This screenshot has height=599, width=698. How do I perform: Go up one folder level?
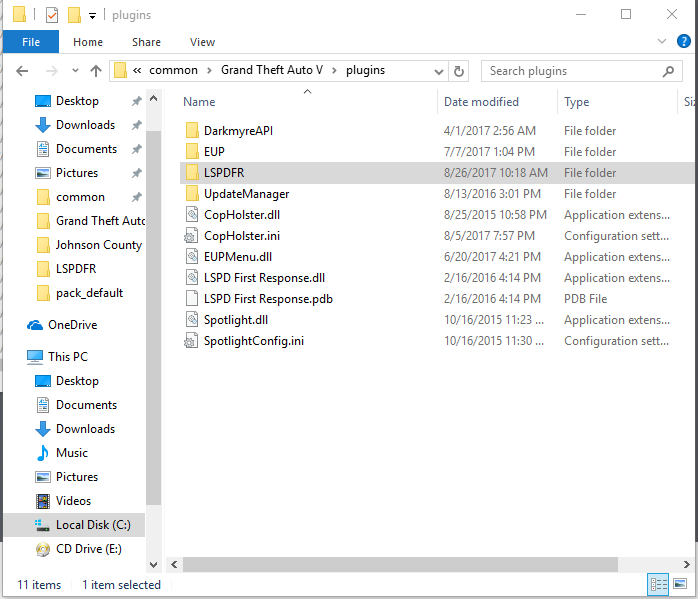96,71
